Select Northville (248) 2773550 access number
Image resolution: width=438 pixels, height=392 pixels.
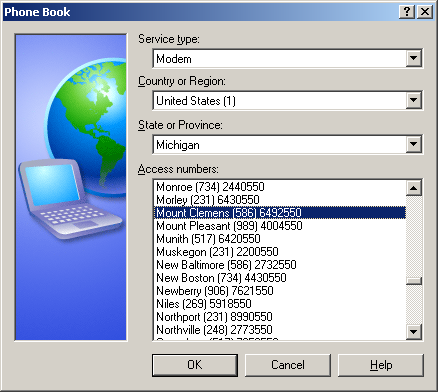pos(280,330)
